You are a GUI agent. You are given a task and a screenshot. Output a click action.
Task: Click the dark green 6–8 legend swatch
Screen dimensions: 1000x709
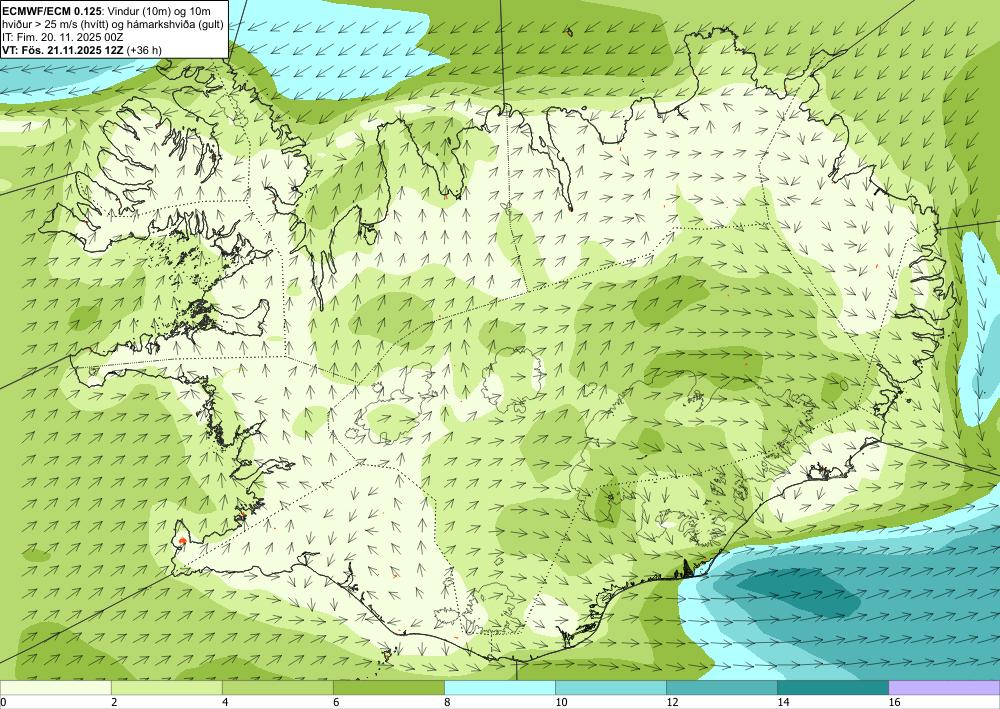click(388, 688)
